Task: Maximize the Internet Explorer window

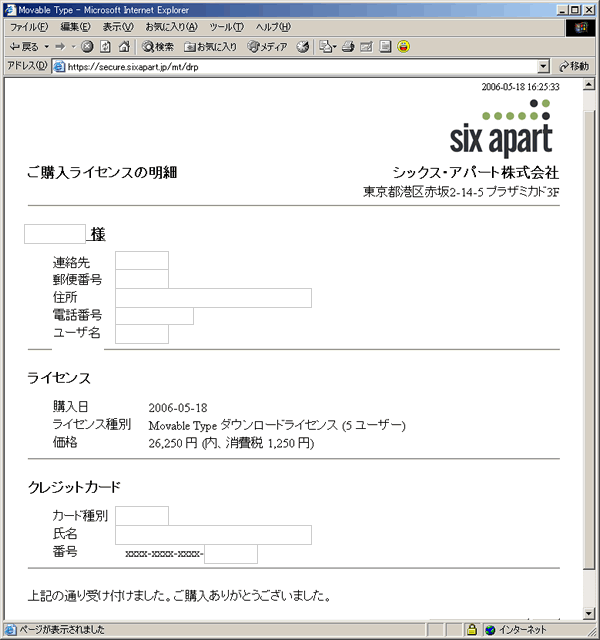Action: 575,10
